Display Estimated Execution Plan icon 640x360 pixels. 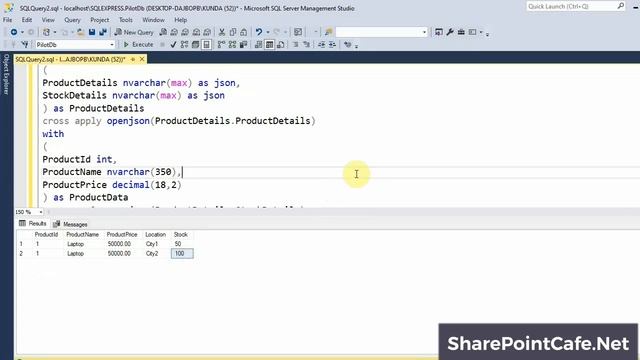(x=184, y=44)
